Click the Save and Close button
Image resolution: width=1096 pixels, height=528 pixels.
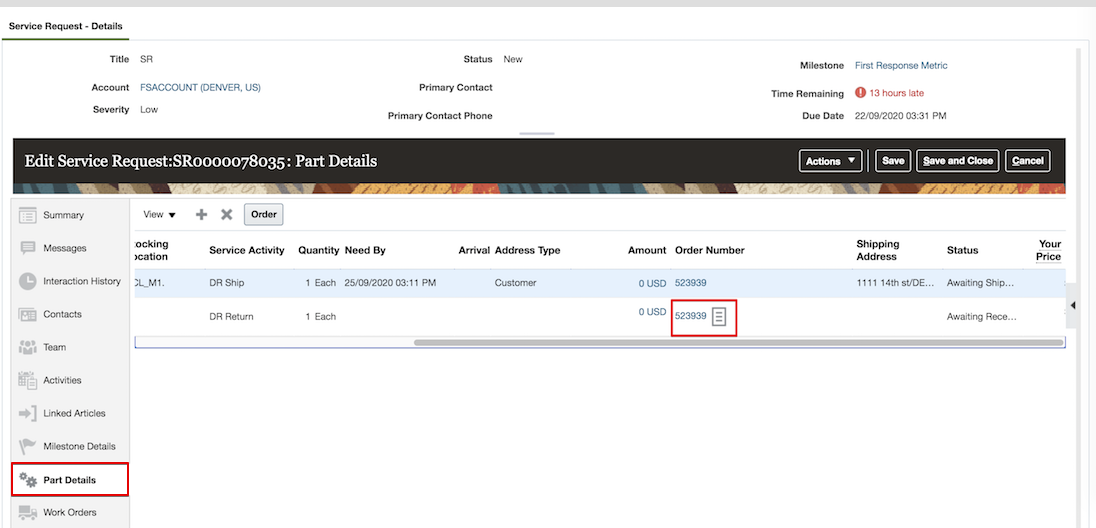click(957, 161)
